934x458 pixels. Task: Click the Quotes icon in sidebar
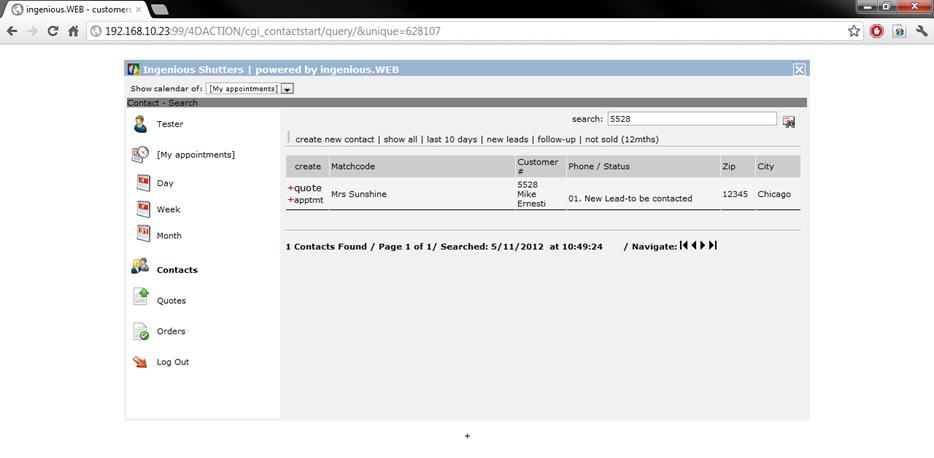(141, 298)
